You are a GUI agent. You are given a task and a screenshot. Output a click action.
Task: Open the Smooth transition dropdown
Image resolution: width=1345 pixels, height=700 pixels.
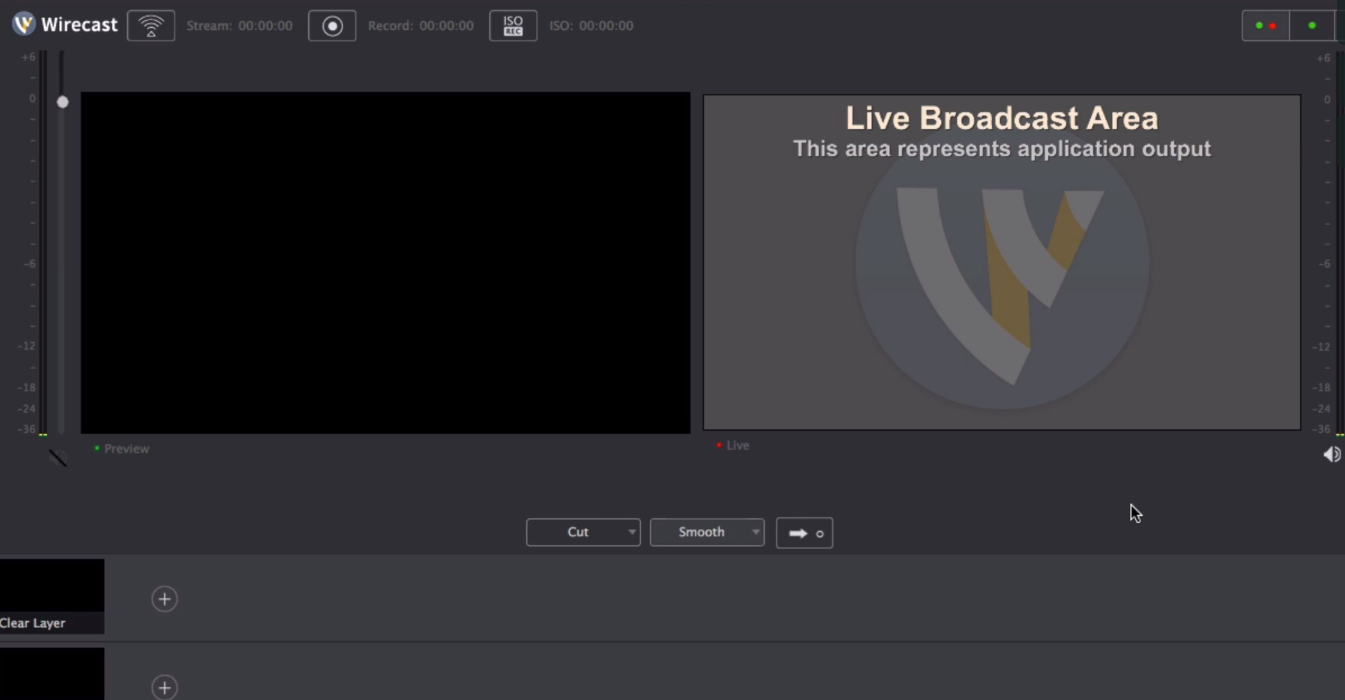[753, 531]
